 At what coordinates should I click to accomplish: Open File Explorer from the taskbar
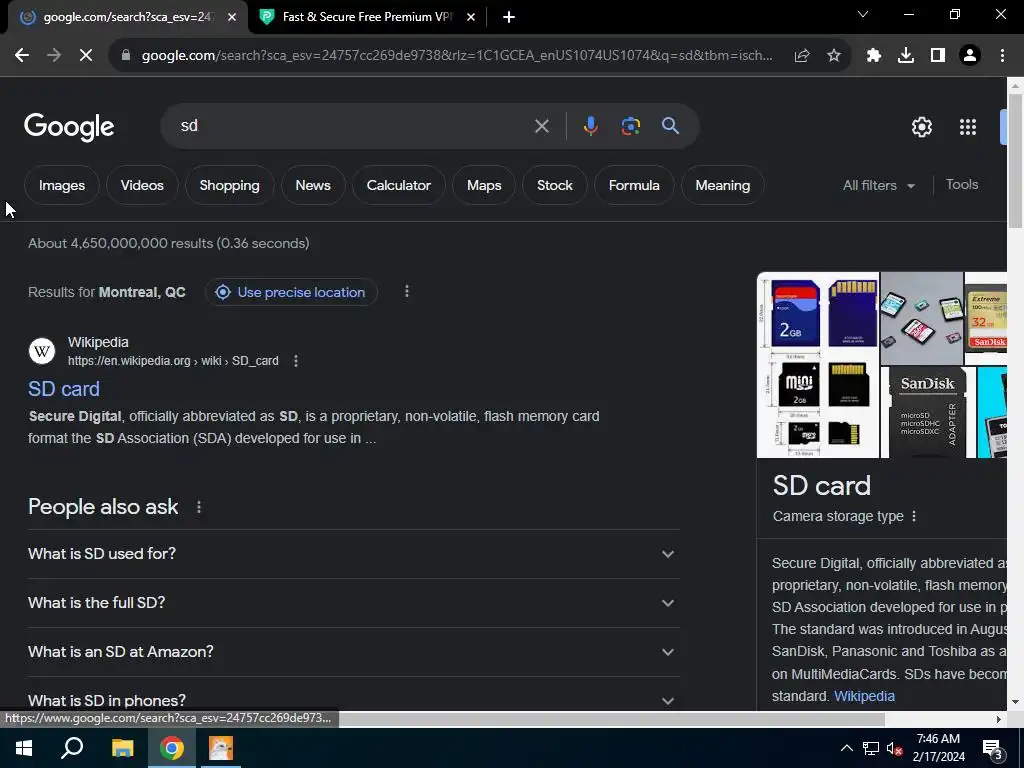pyautogui.click(x=122, y=748)
